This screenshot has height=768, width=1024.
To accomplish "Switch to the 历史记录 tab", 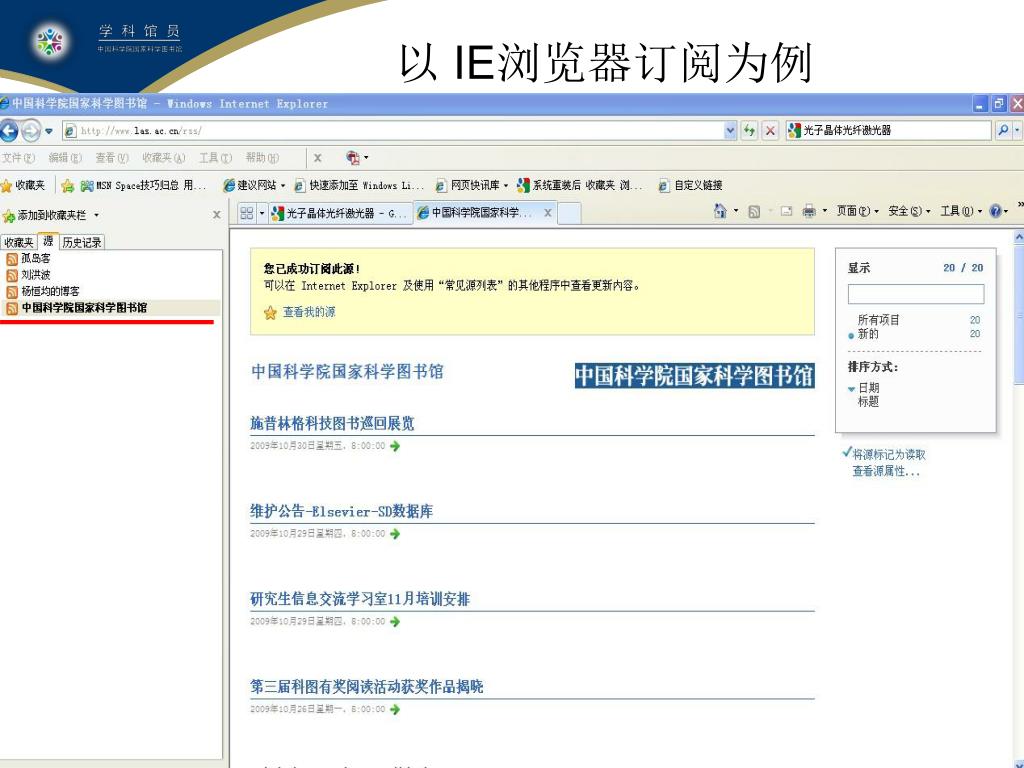I will [82, 242].
